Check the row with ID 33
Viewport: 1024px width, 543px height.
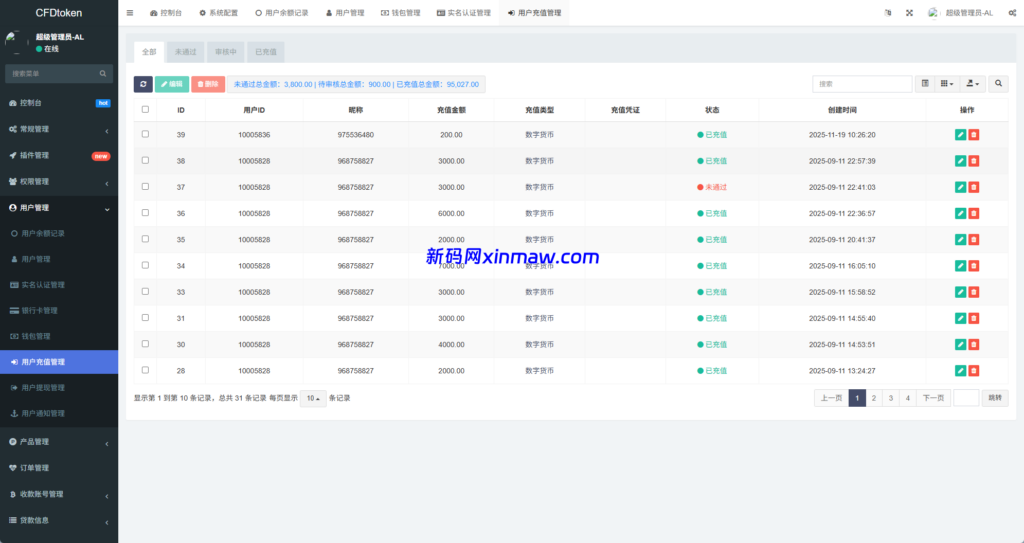pos(145,291)
